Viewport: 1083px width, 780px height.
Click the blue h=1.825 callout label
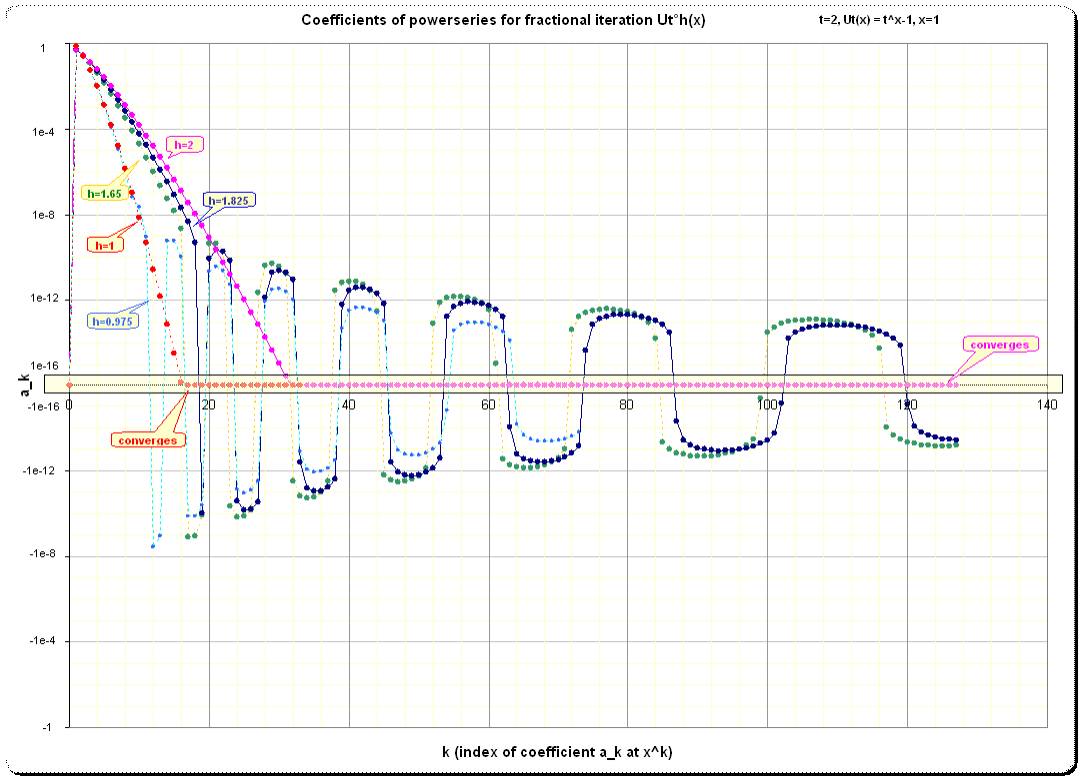(227, 200)
